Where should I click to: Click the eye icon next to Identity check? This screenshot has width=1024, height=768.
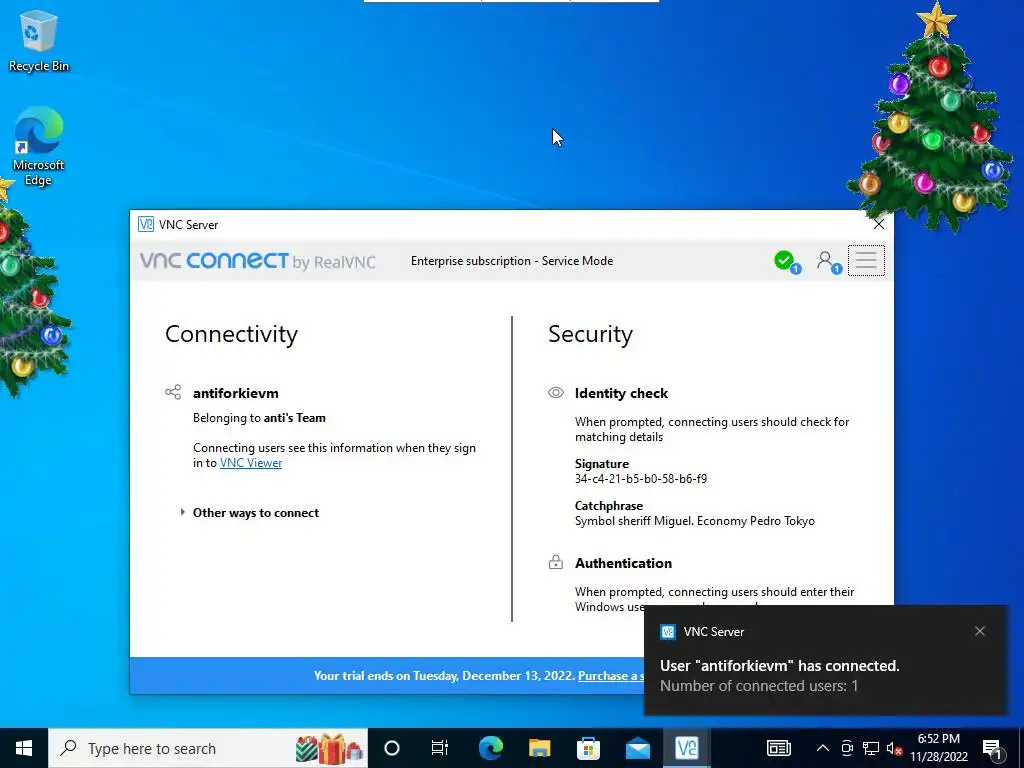coord(556,392)
